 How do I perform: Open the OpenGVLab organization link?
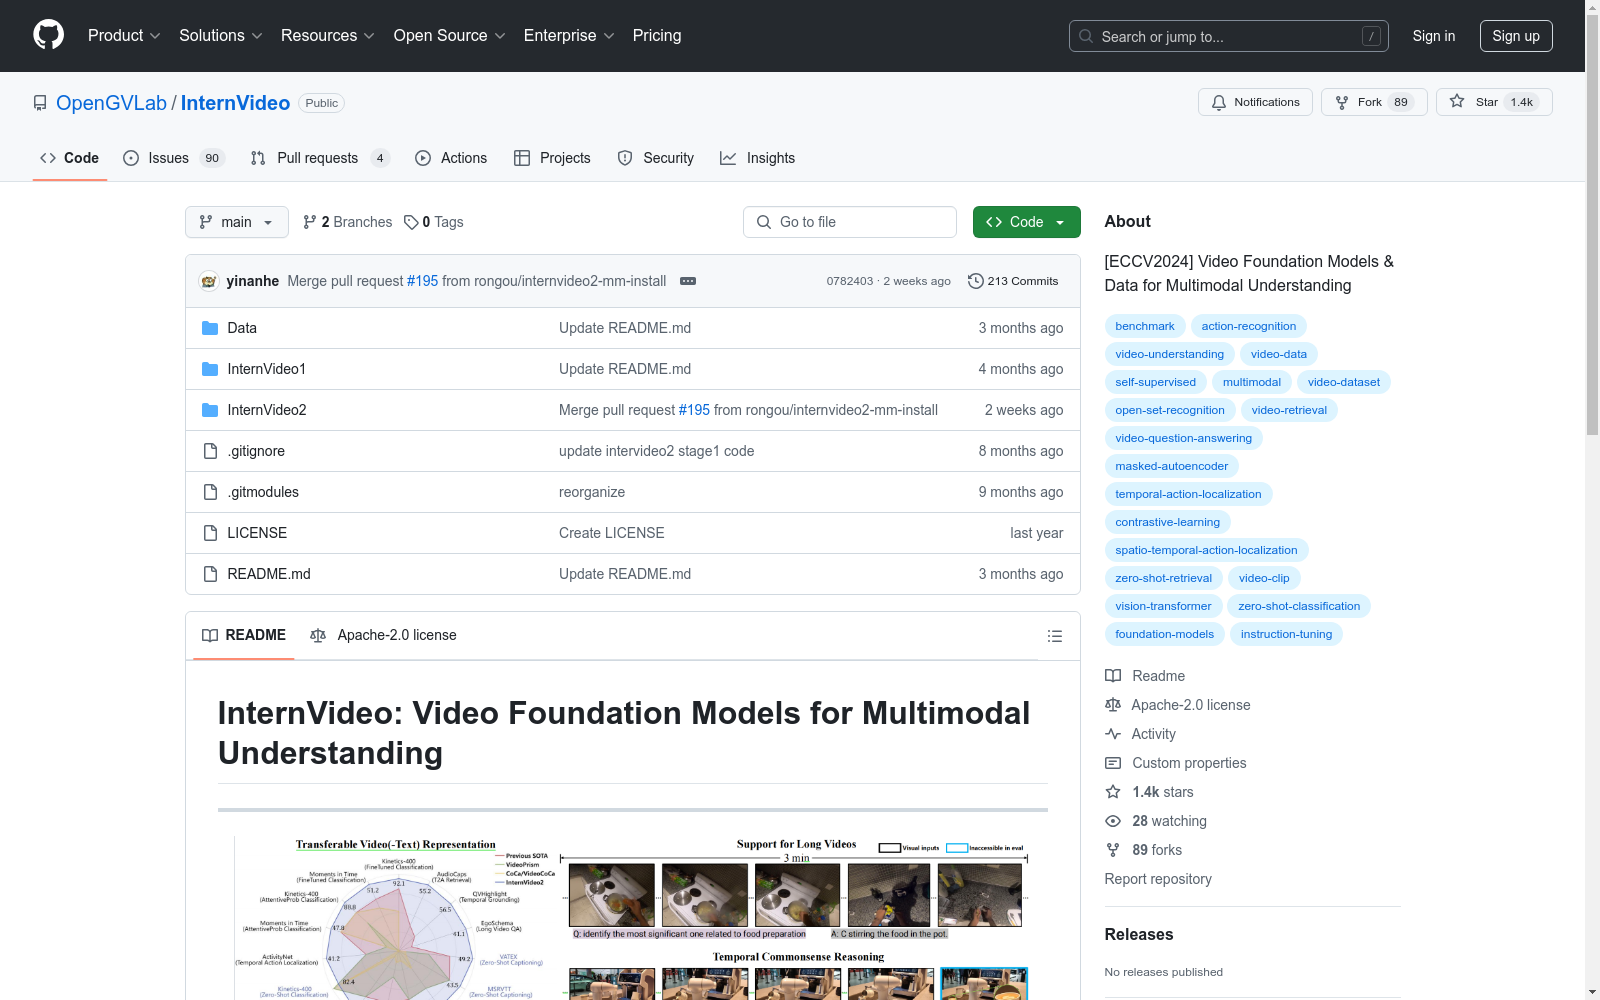pos(111,103)
